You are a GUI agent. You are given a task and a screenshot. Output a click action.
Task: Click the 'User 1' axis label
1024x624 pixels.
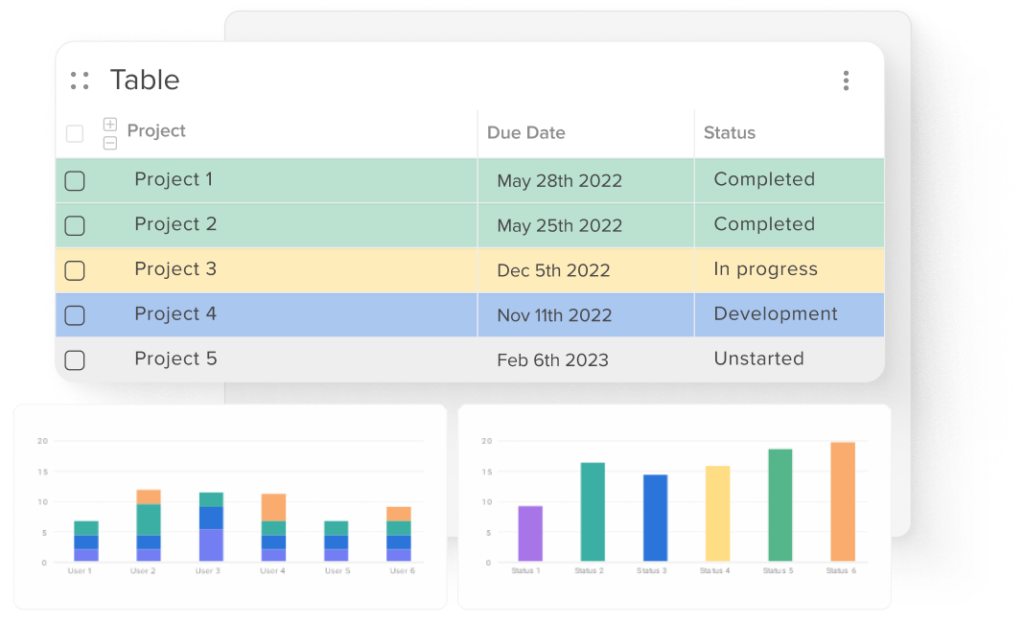[80, 571]
